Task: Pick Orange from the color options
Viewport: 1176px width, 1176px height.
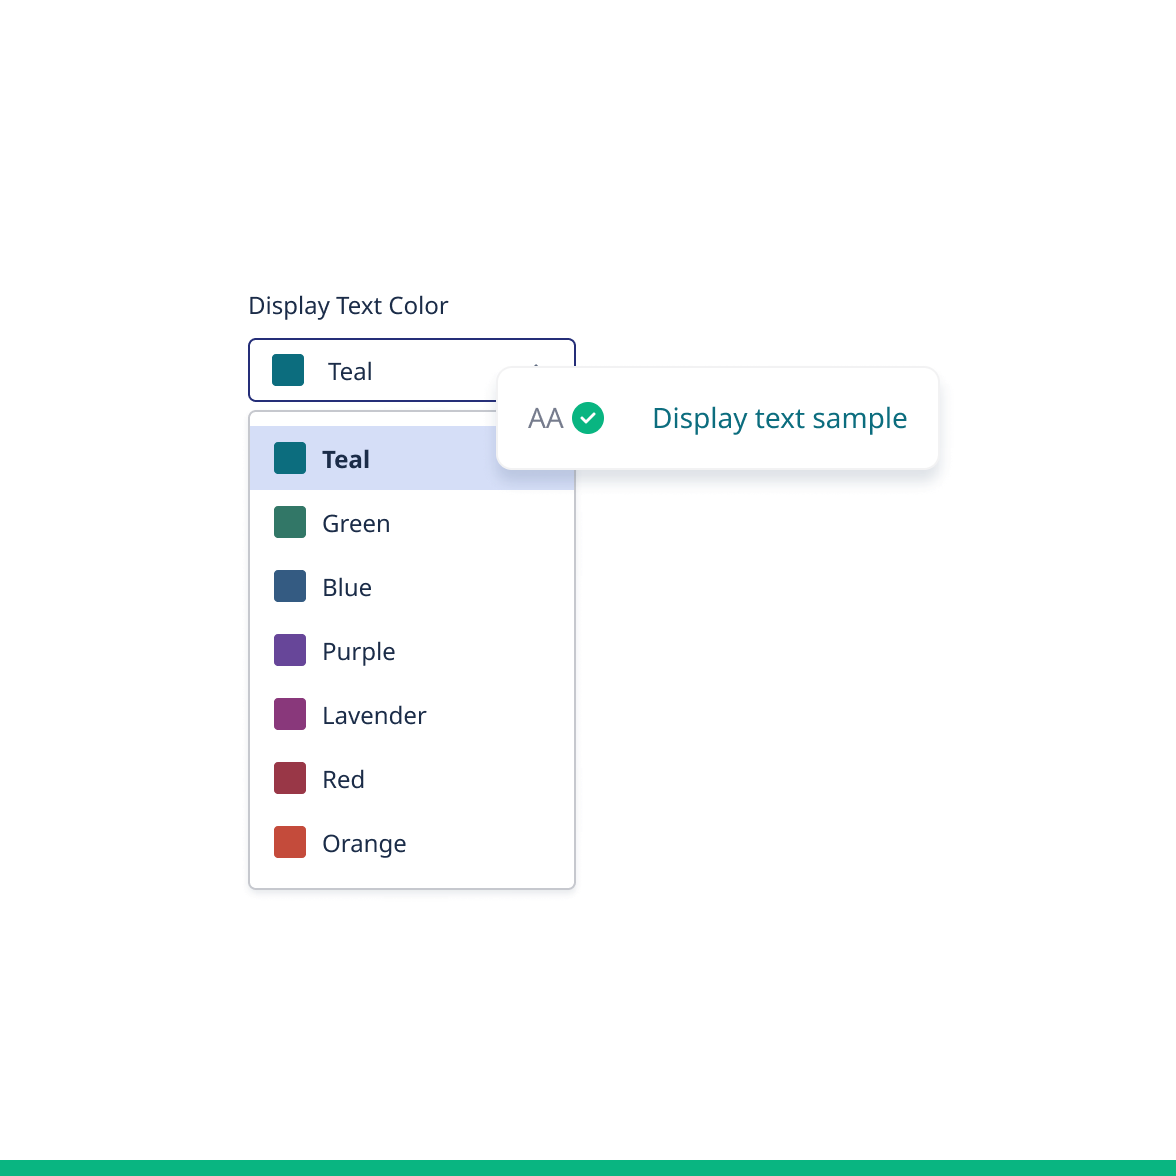Action: point(364,843)
